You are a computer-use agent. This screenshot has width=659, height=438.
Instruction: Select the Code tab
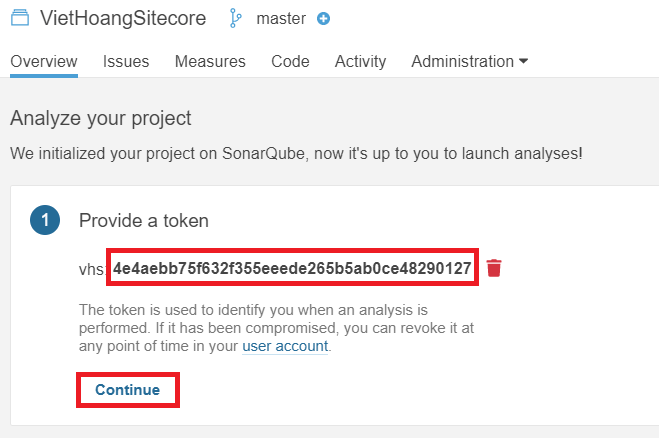coord(290,61)
